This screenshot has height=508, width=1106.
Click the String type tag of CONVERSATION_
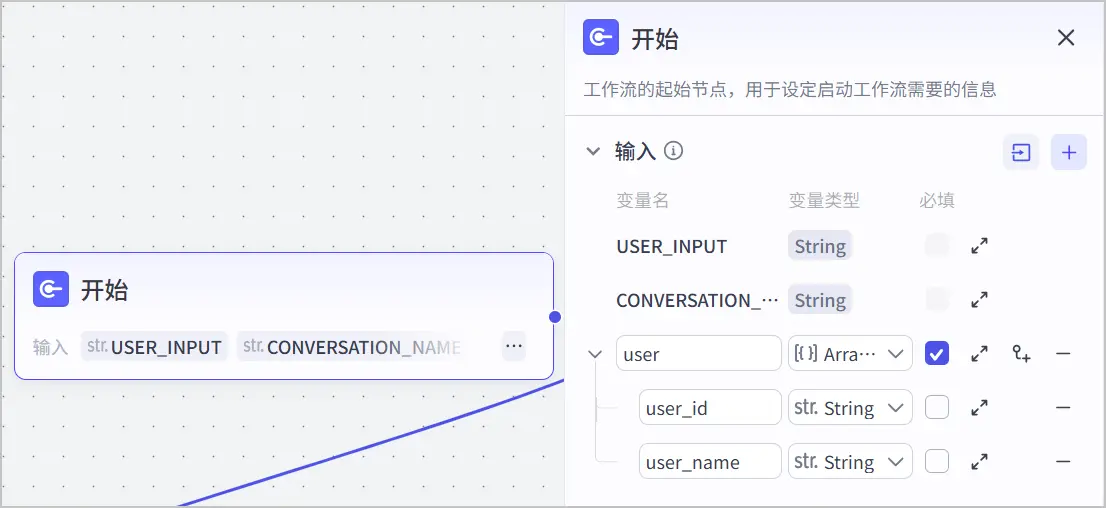pos(820,300)
